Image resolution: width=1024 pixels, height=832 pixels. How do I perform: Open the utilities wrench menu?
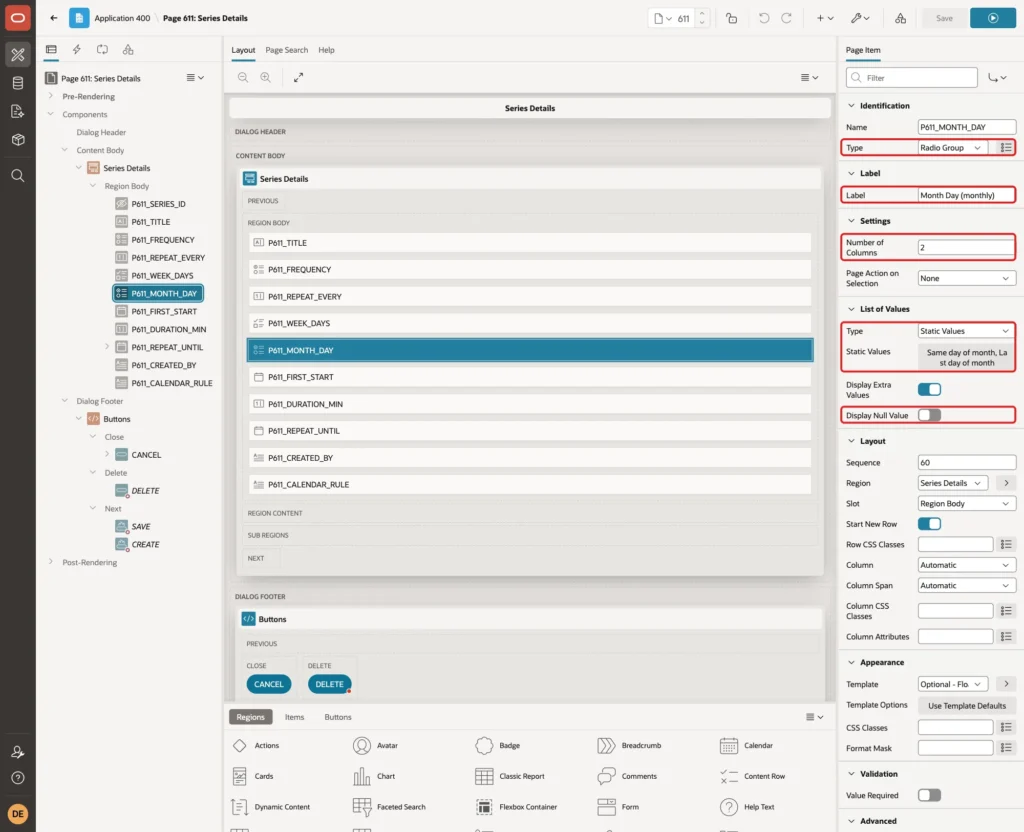859,18
